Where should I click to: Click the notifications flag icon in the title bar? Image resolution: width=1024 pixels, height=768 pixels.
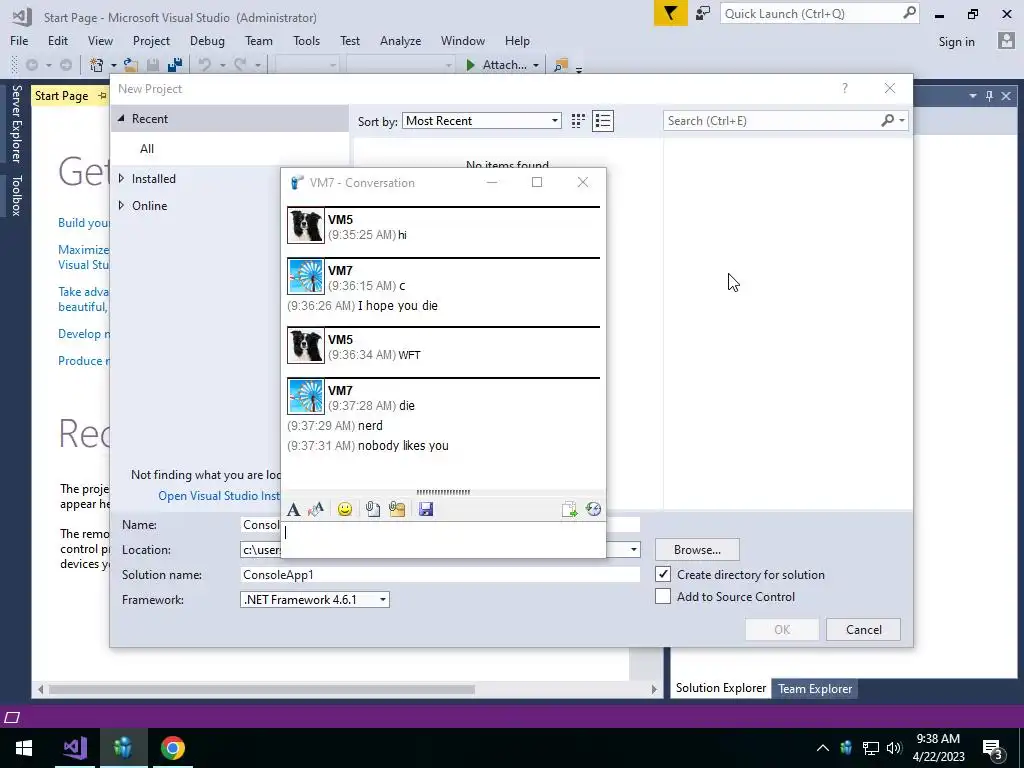tap(671, 13)
